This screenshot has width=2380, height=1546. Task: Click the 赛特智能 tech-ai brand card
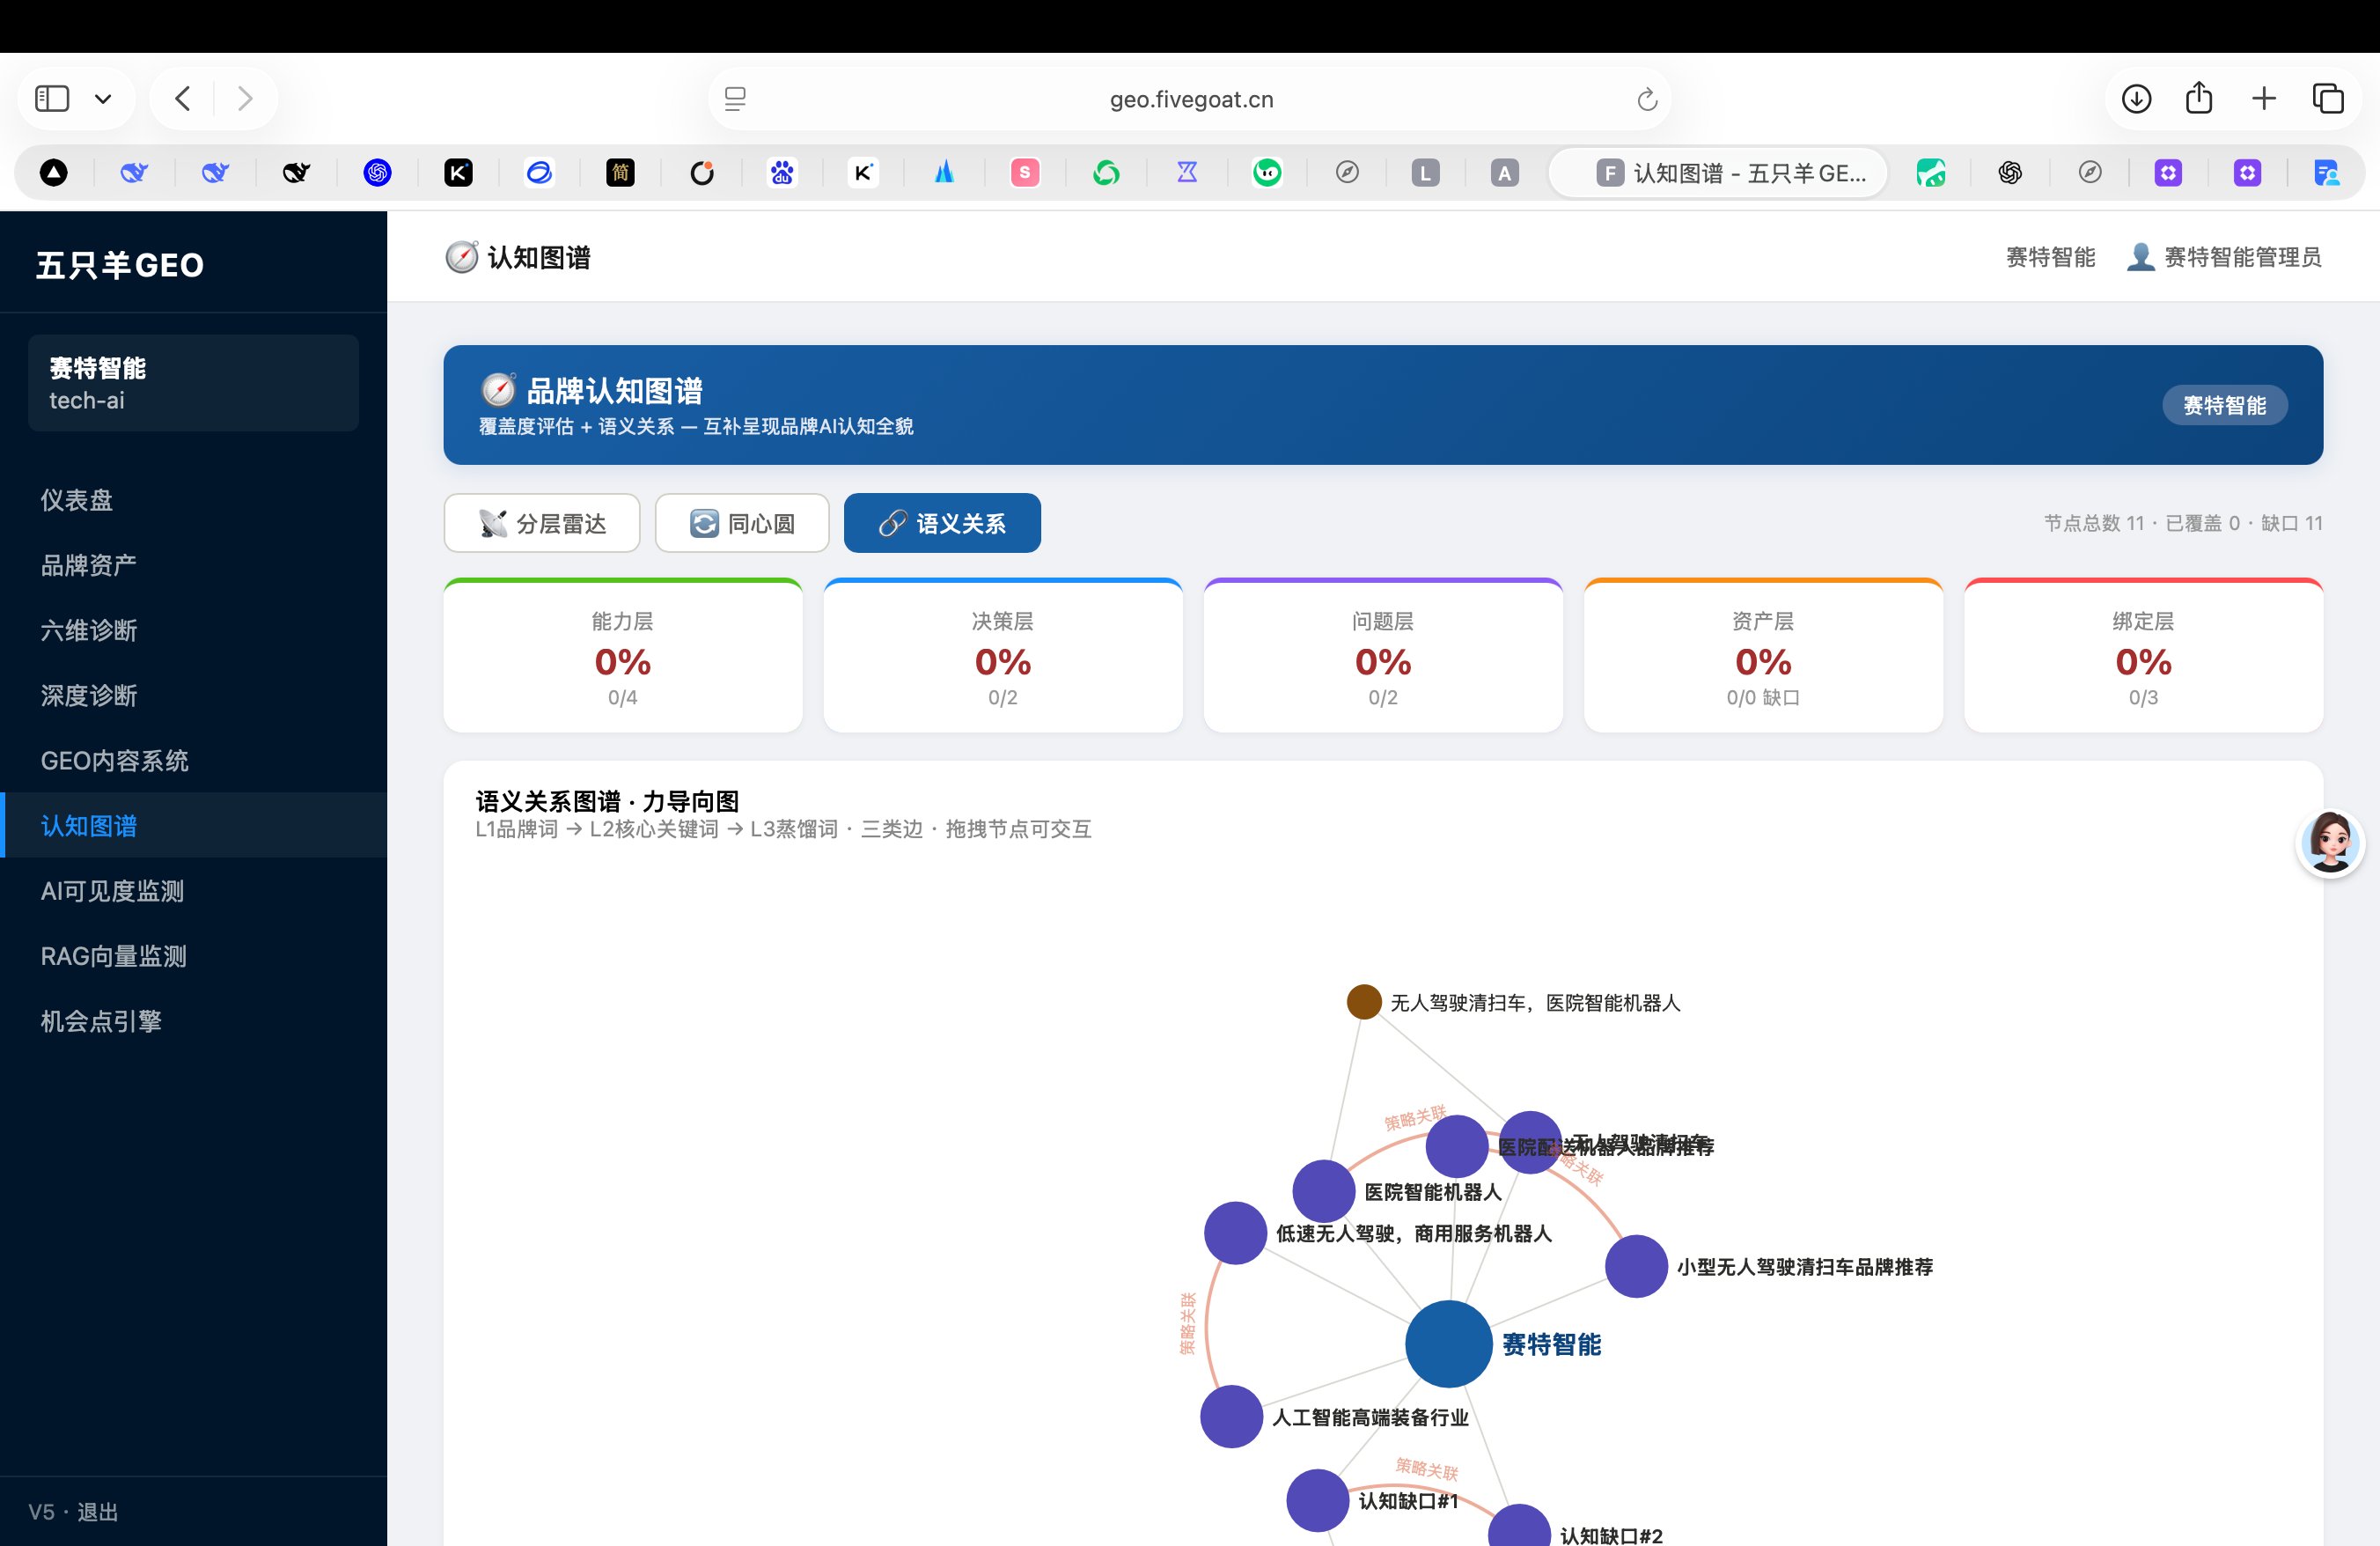[x=193, y=383]
